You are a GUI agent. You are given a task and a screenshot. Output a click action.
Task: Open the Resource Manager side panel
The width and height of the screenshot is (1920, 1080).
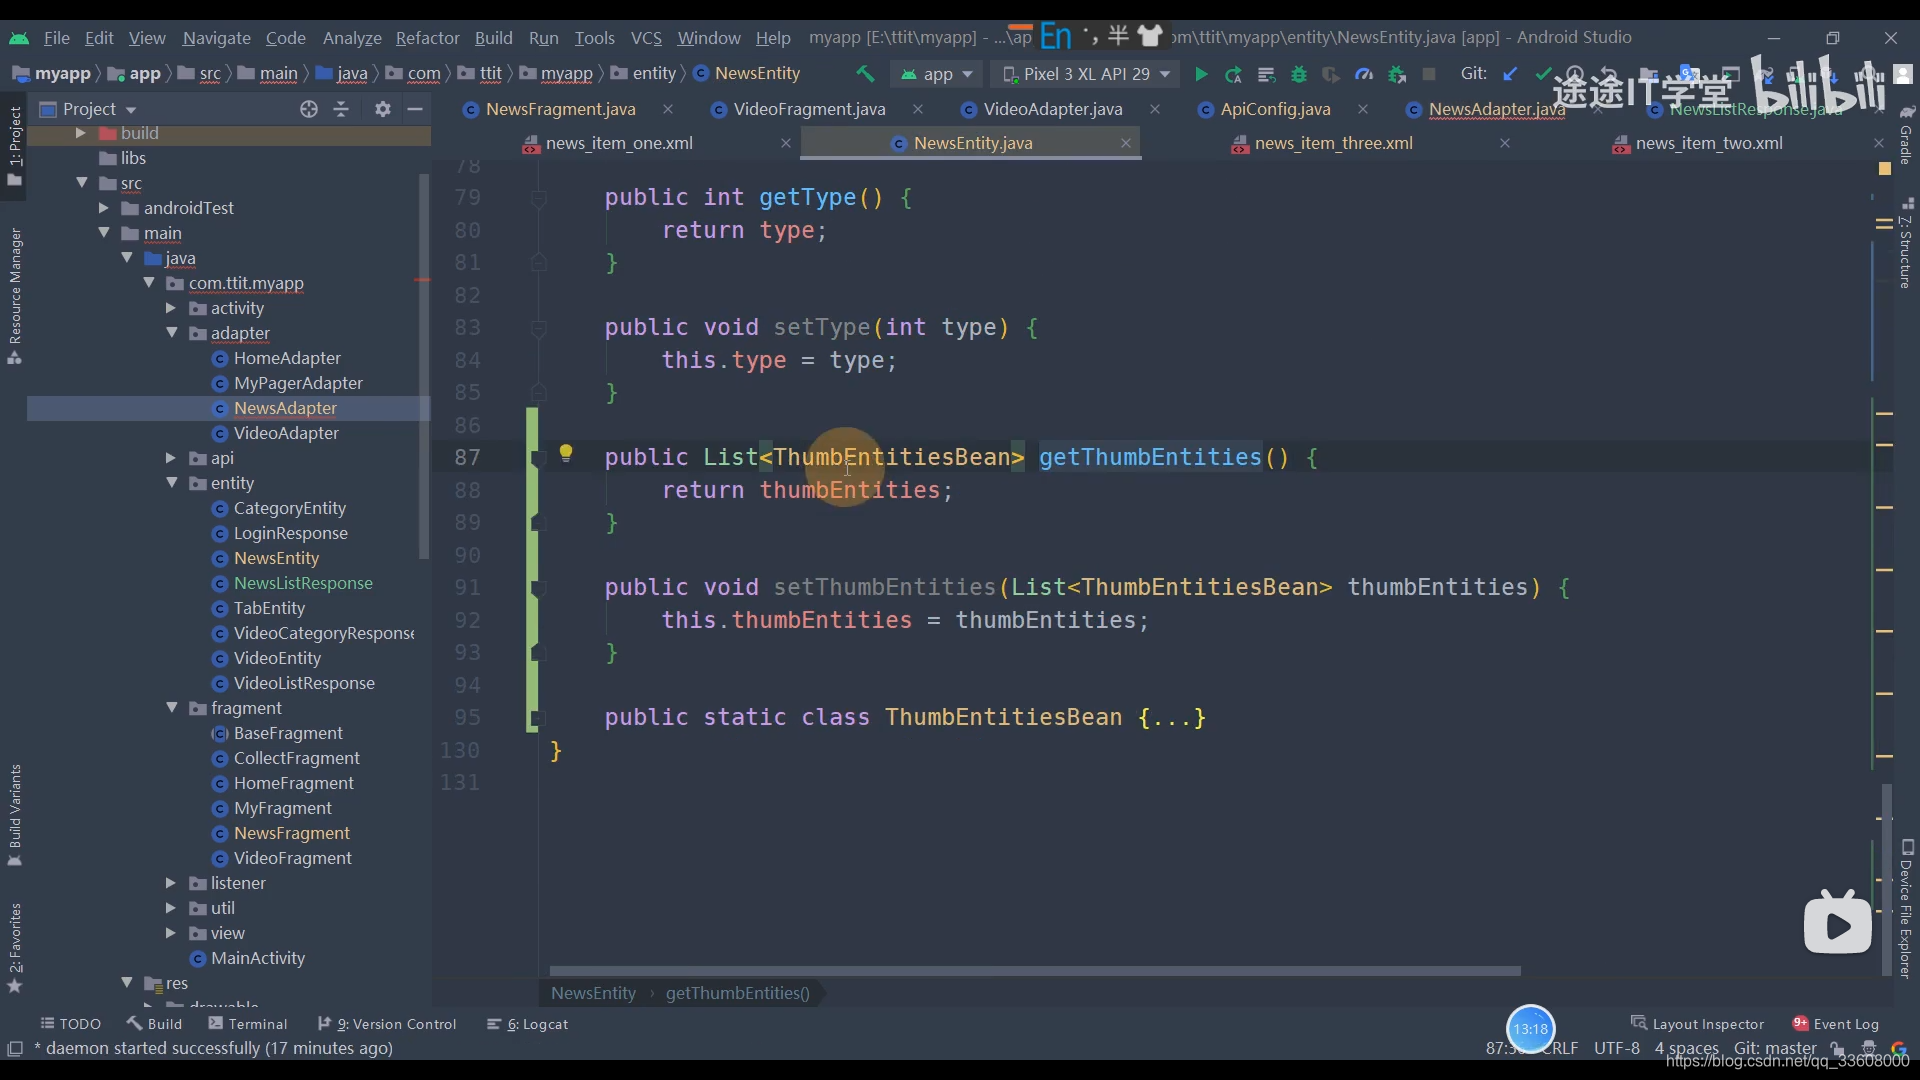[x=15, y=296]
